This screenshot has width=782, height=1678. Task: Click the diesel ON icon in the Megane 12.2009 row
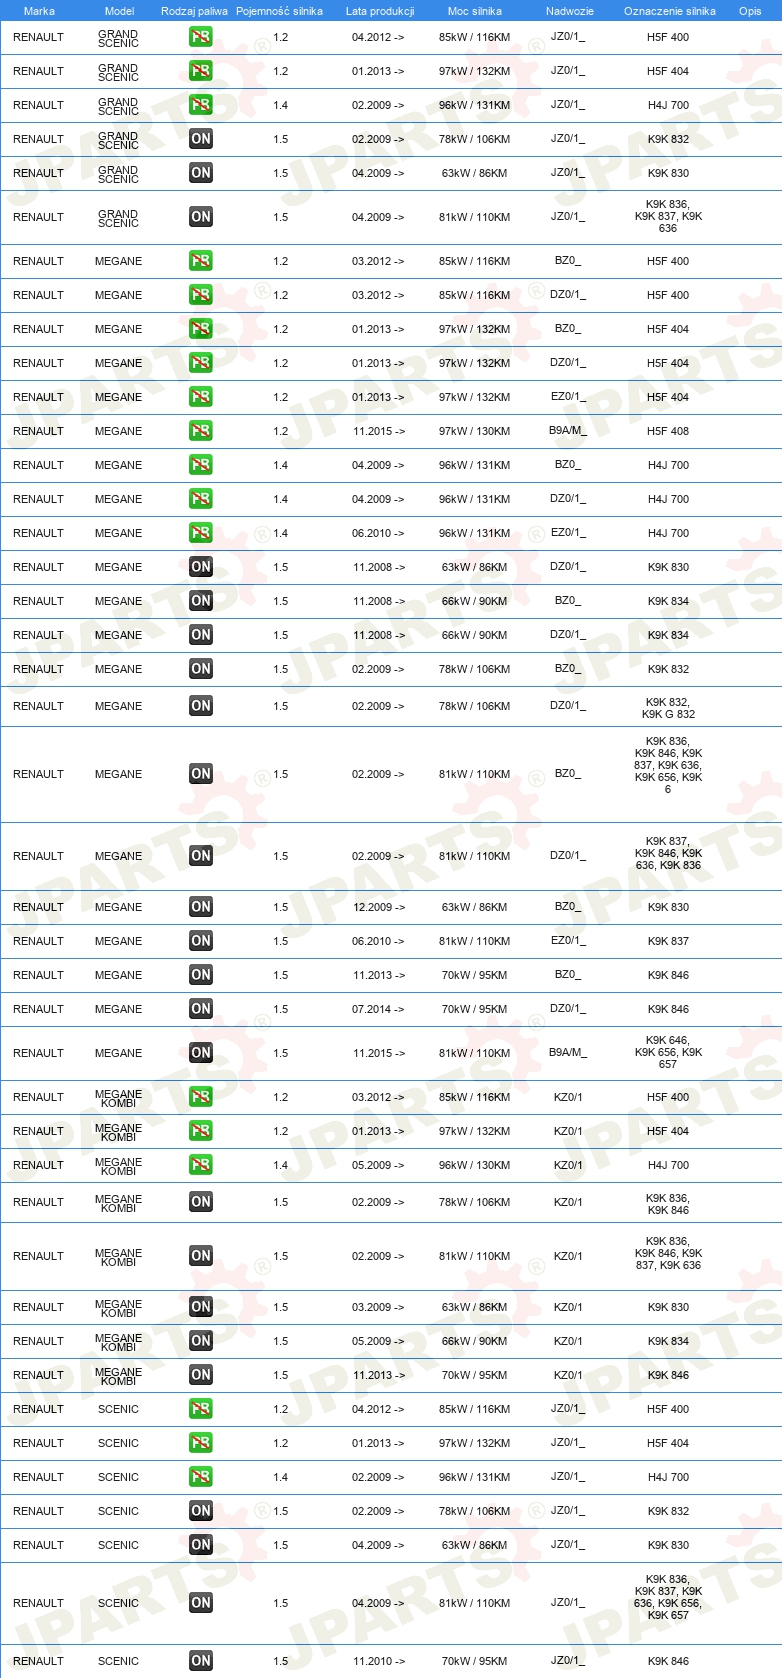coord(201,907)
